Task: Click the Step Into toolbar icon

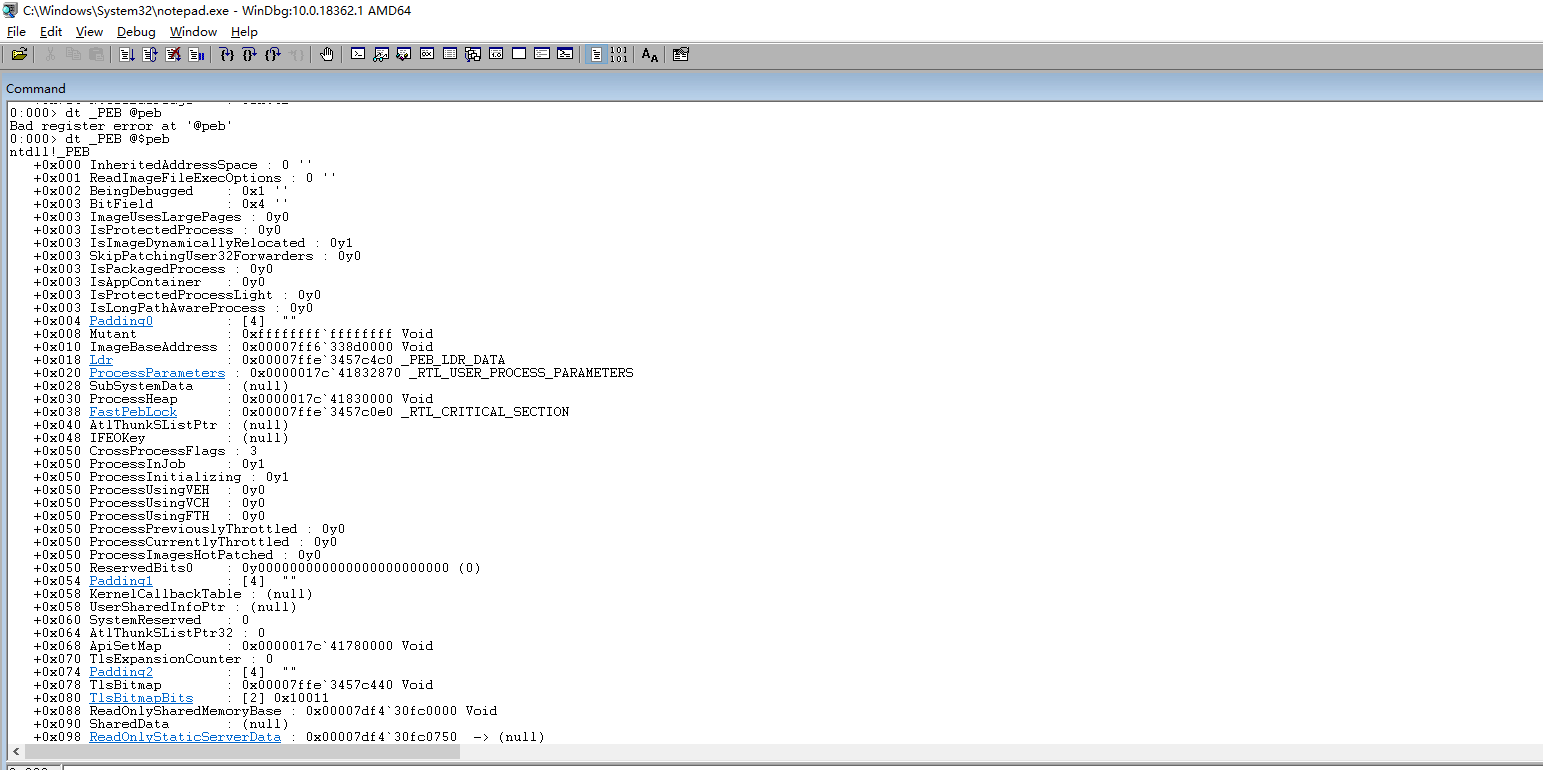Action: [227, 54]
